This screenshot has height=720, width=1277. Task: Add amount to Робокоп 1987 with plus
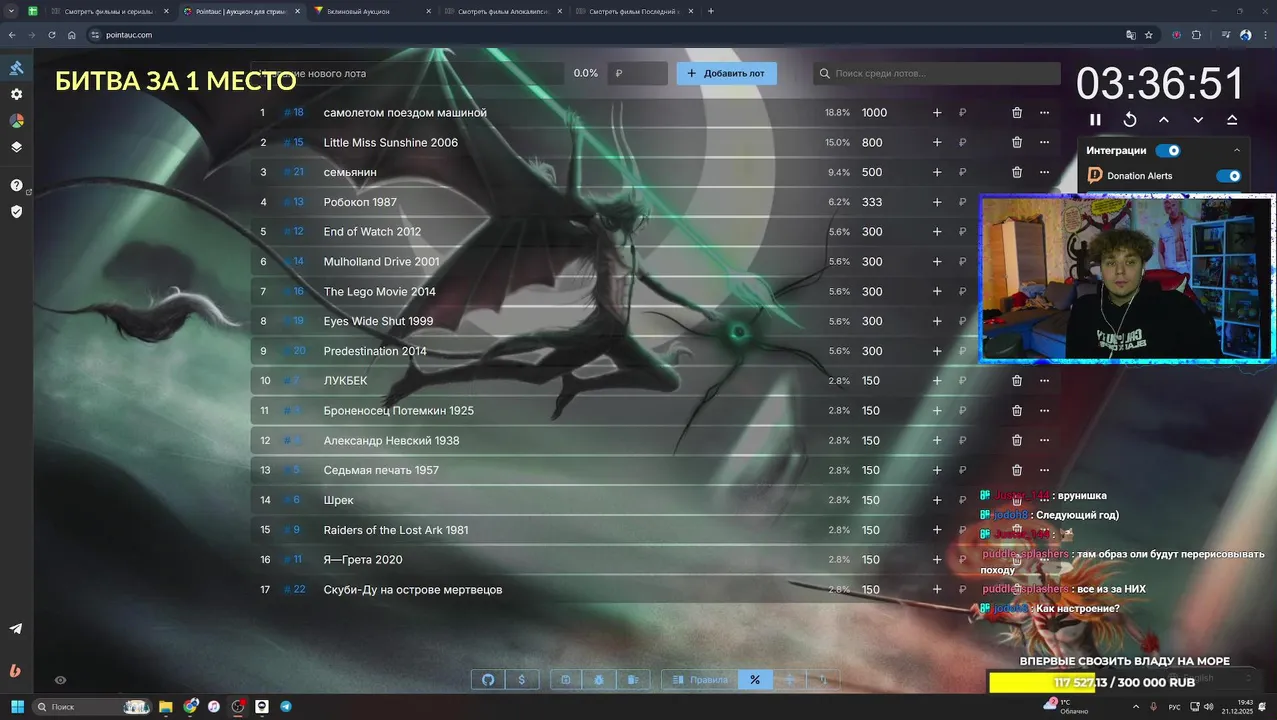(x=937, y=202)
